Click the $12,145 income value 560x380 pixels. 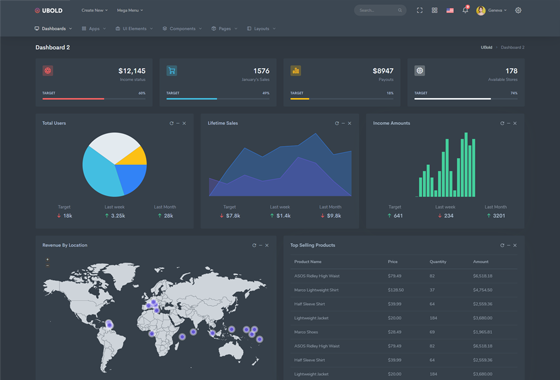pyautogui.click(x=132, y=71)
